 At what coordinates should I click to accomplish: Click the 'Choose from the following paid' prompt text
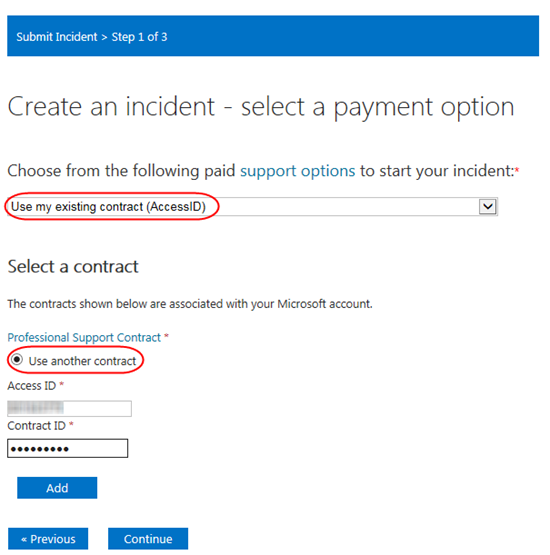tap(121, 171)
